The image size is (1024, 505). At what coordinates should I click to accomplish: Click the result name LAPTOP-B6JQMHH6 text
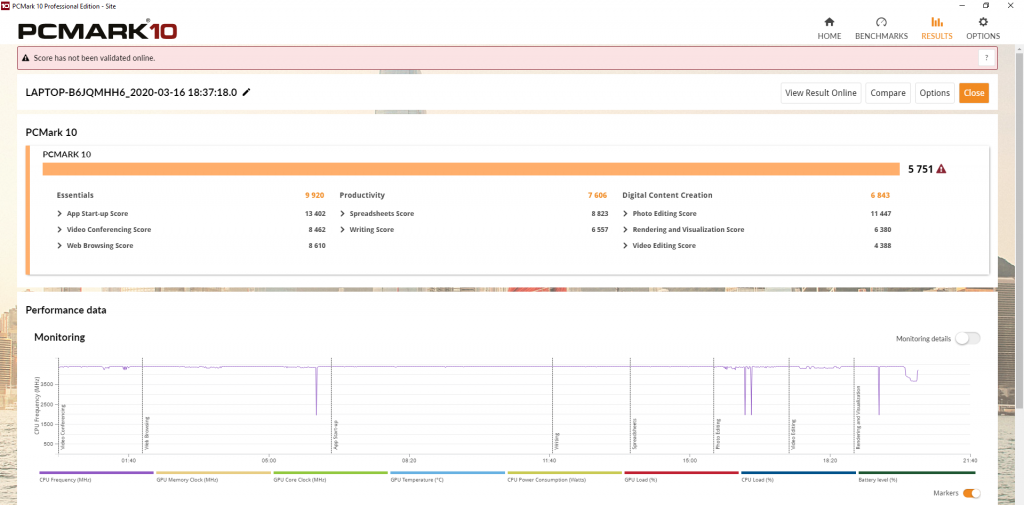(x=131, y=93)
